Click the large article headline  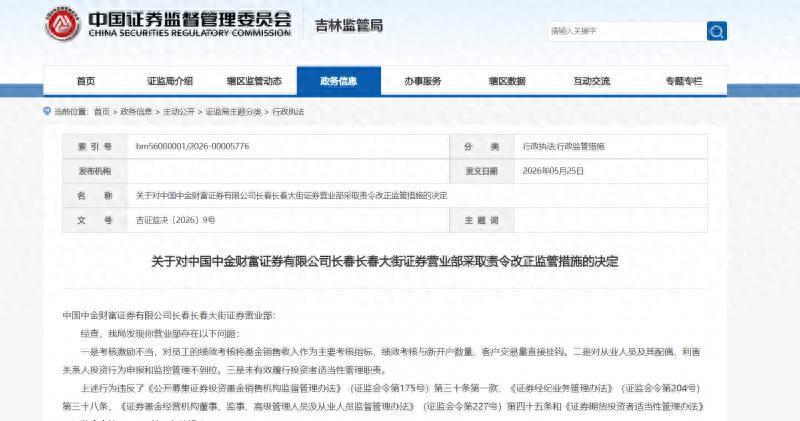[385, 262]
